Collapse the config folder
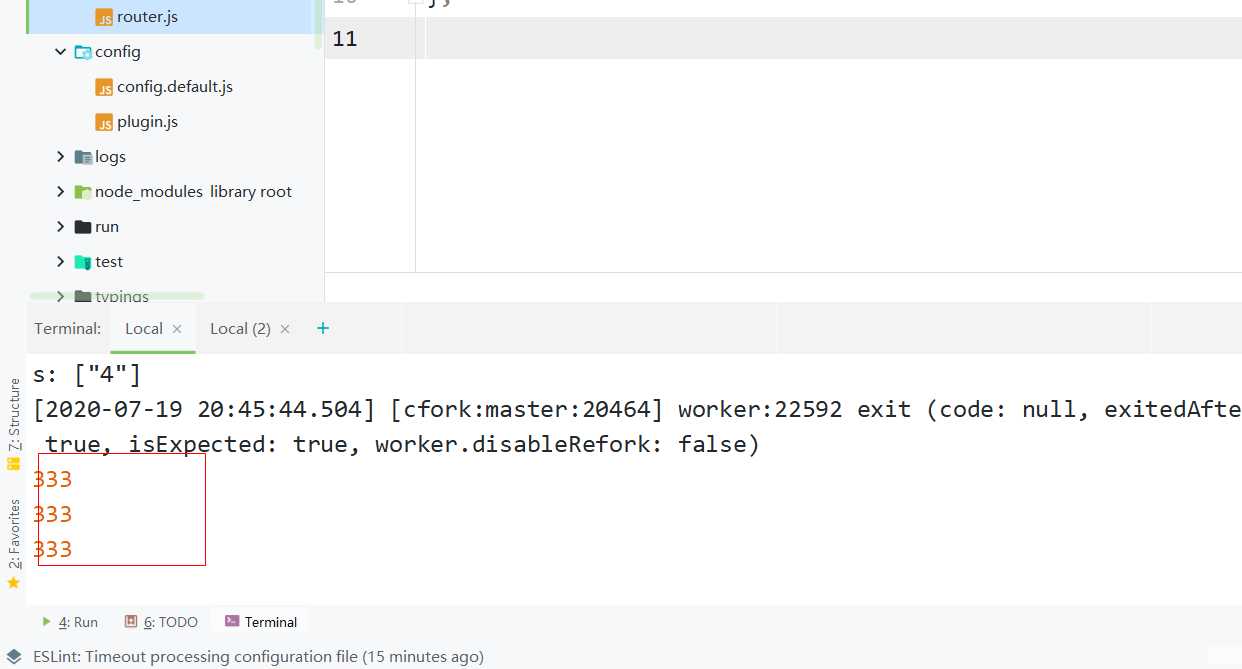 pyautogui.click(x=61, y=52)
